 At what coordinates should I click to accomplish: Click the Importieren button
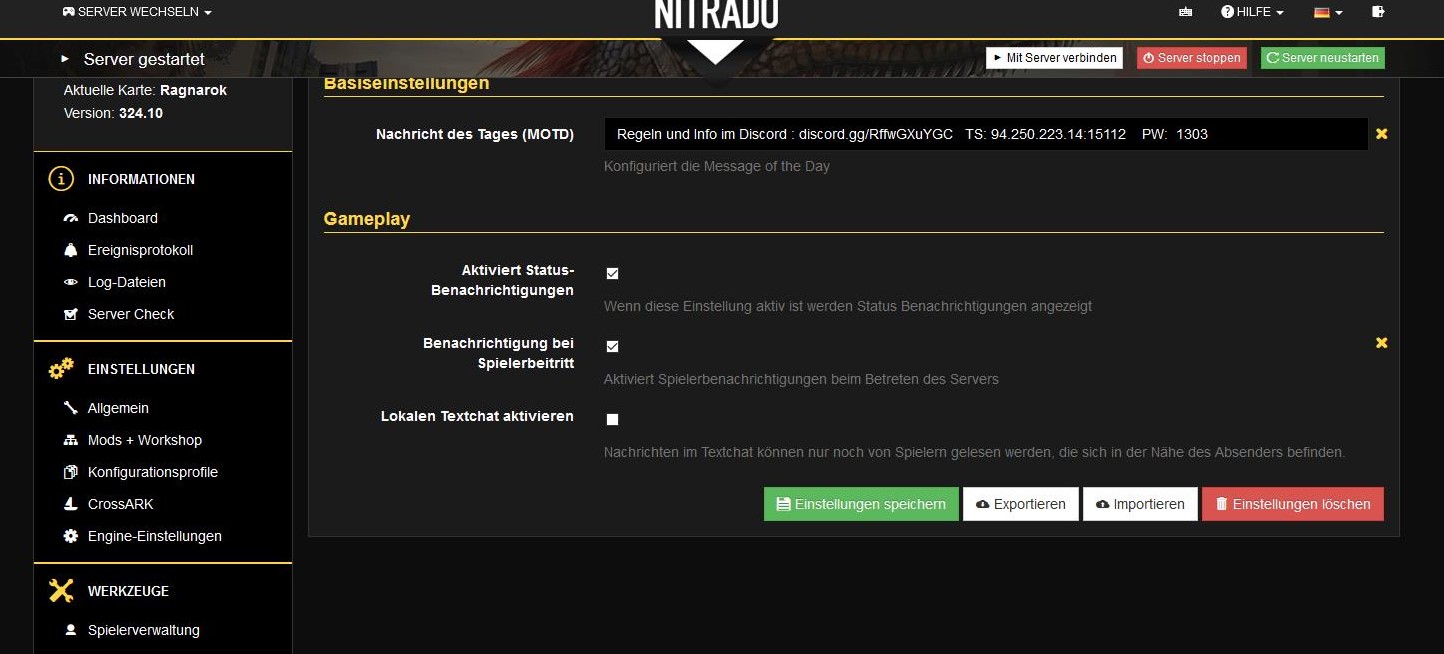point(1140,504)
